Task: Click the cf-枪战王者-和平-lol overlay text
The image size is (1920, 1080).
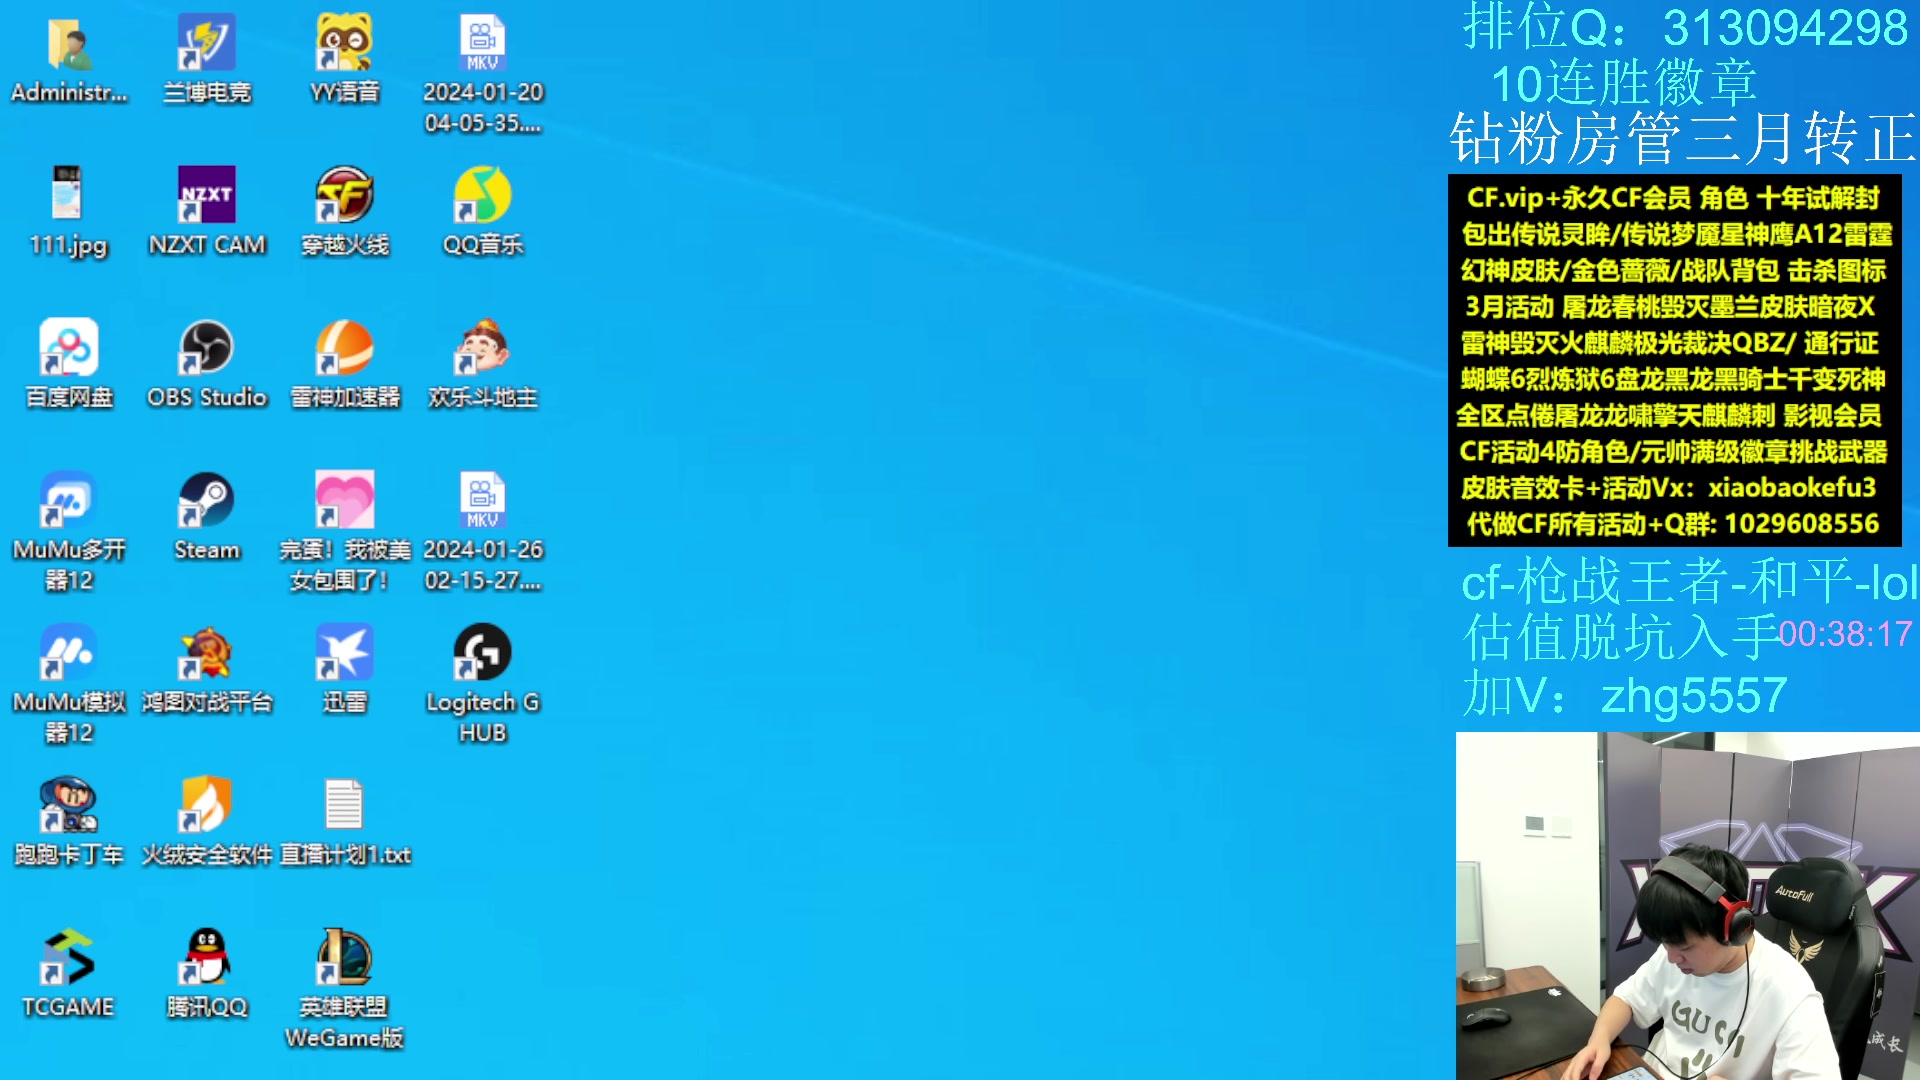Action: 1690,581
